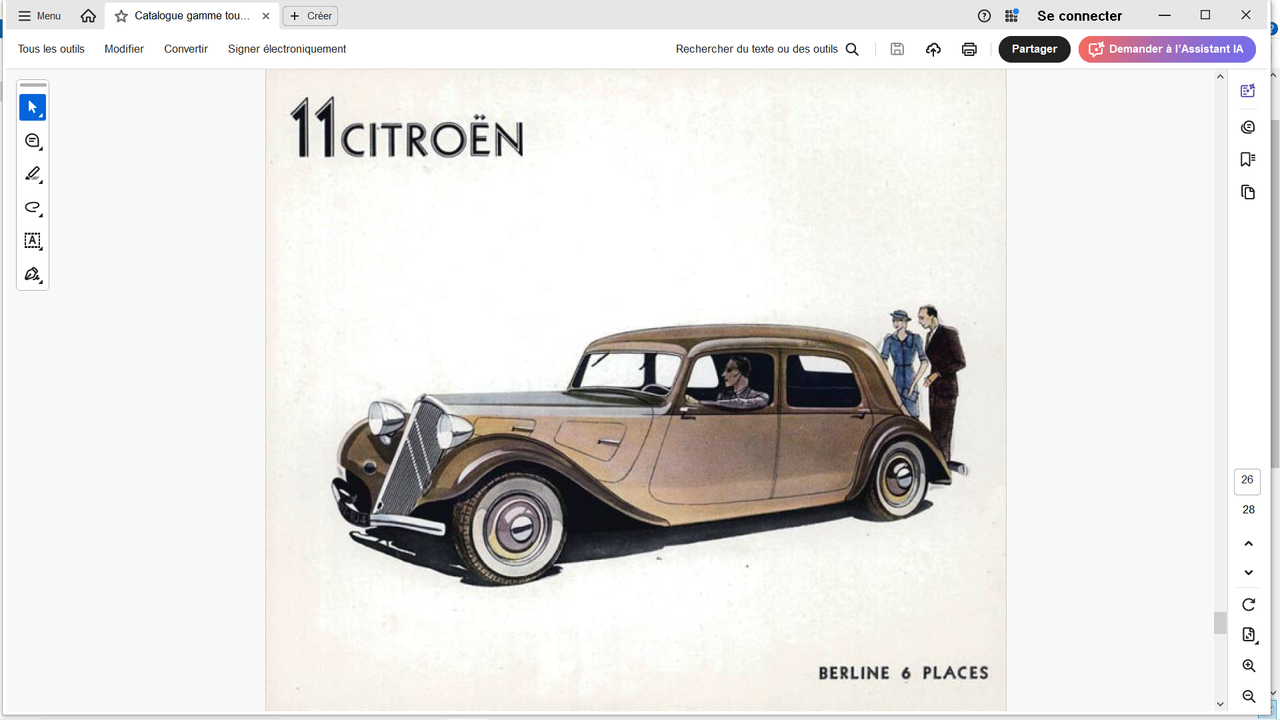Click the magnifying glass search icon
Image resolution: width=1280 pixels, height=720 pixels.
click(852, 49)
